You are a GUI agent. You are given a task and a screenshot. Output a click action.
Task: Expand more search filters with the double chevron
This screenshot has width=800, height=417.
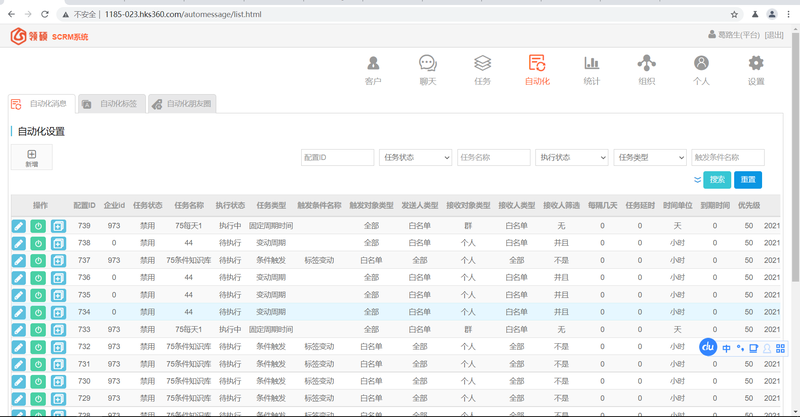coord(697,180)
